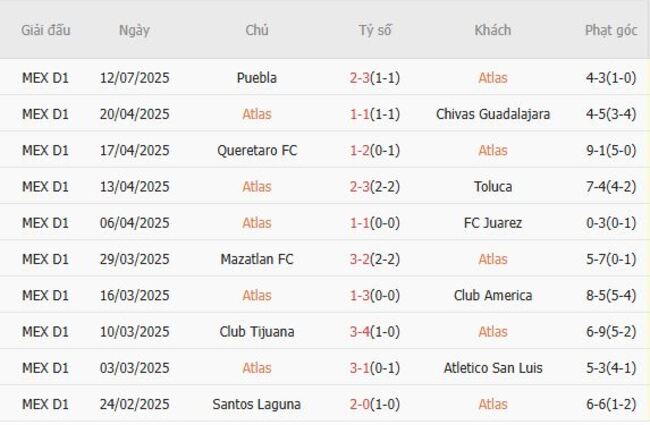Select the 'Giải đấu' column header
Viewport: 650px width, 425px height.
[46, 30]
